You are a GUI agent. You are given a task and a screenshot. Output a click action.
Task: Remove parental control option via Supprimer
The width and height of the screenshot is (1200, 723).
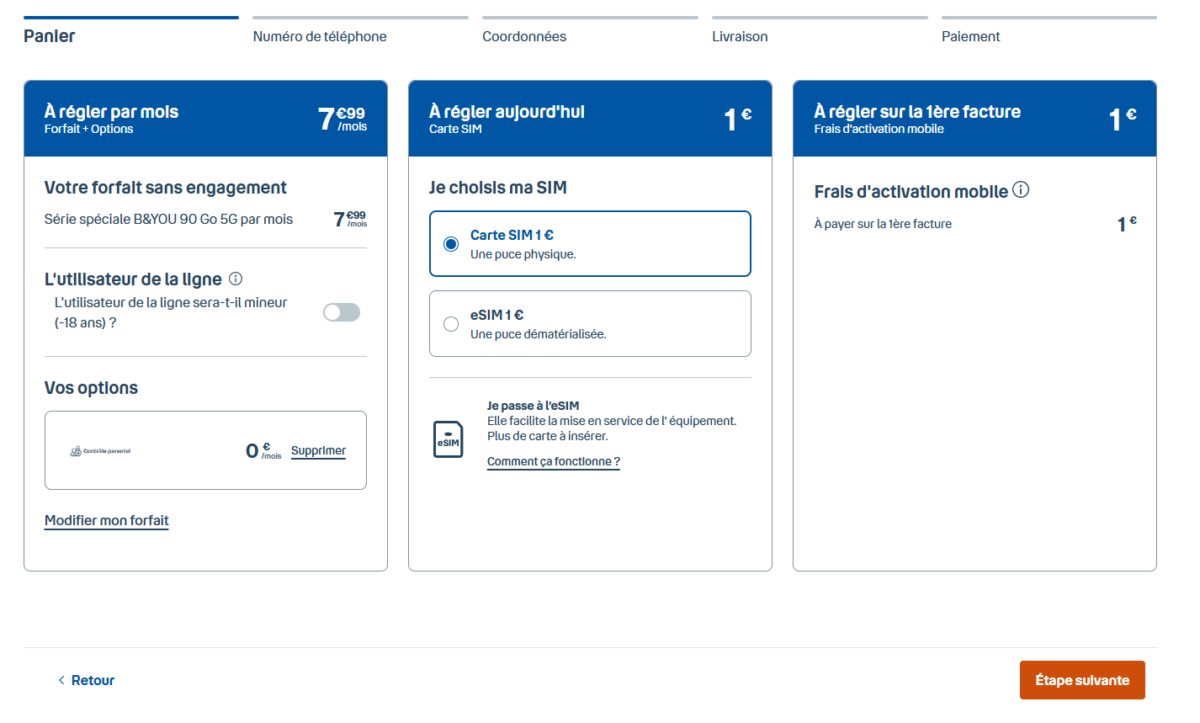point(318,451)
